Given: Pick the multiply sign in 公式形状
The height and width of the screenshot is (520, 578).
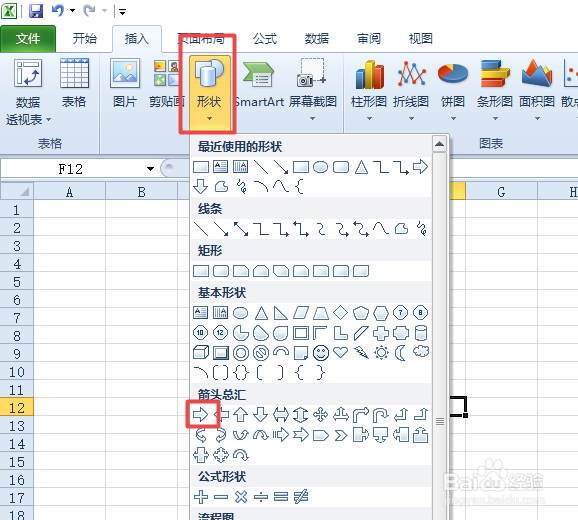Looking at the screenshot, I should (x=241, y=496).
